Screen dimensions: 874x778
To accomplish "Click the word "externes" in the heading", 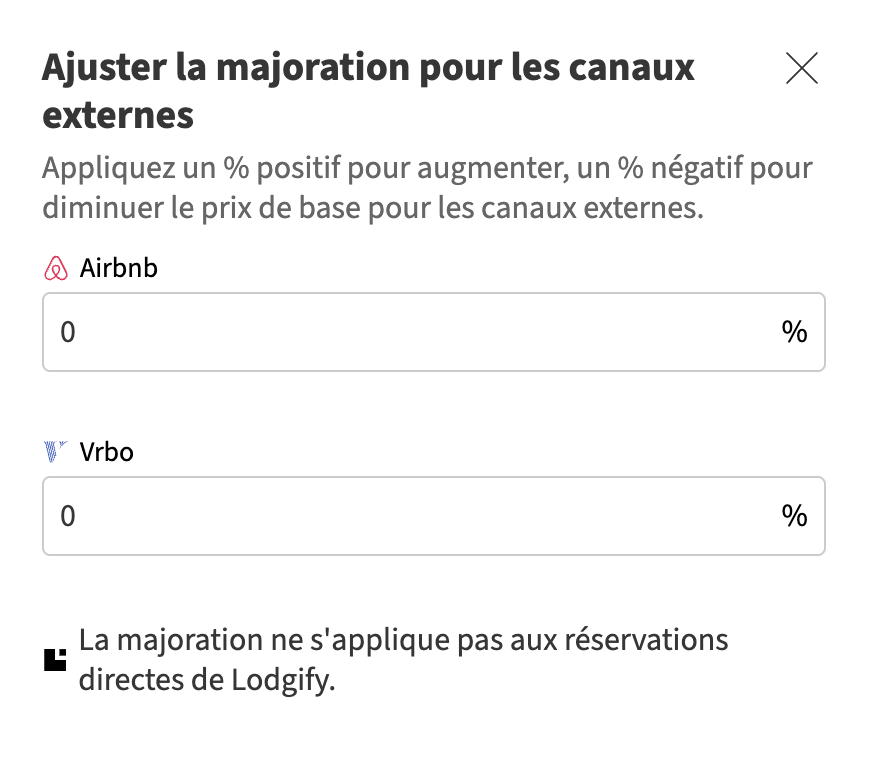I will point(118,115).
